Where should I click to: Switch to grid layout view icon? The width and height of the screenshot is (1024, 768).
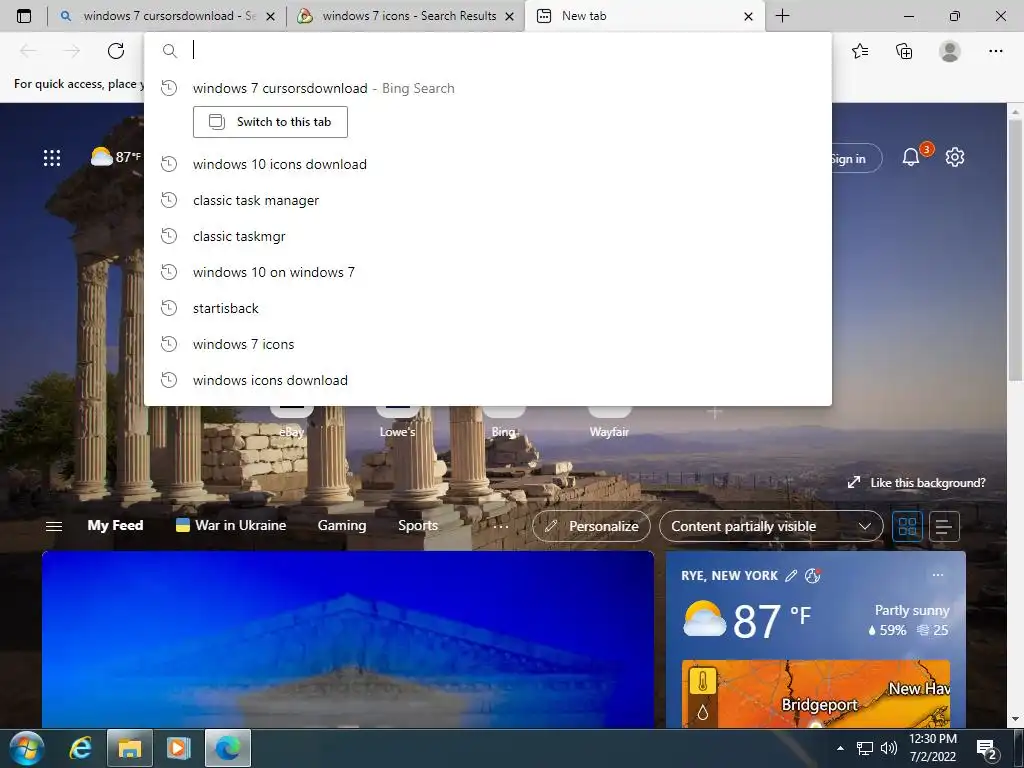[x=908, y=526]
